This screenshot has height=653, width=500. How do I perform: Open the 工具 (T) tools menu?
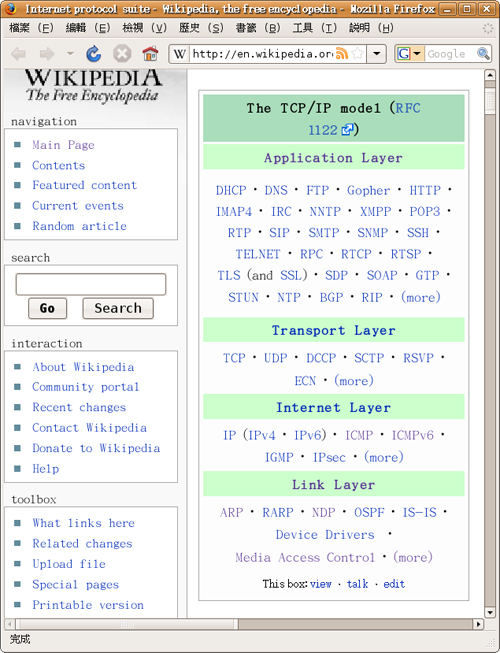click(314, 28)
